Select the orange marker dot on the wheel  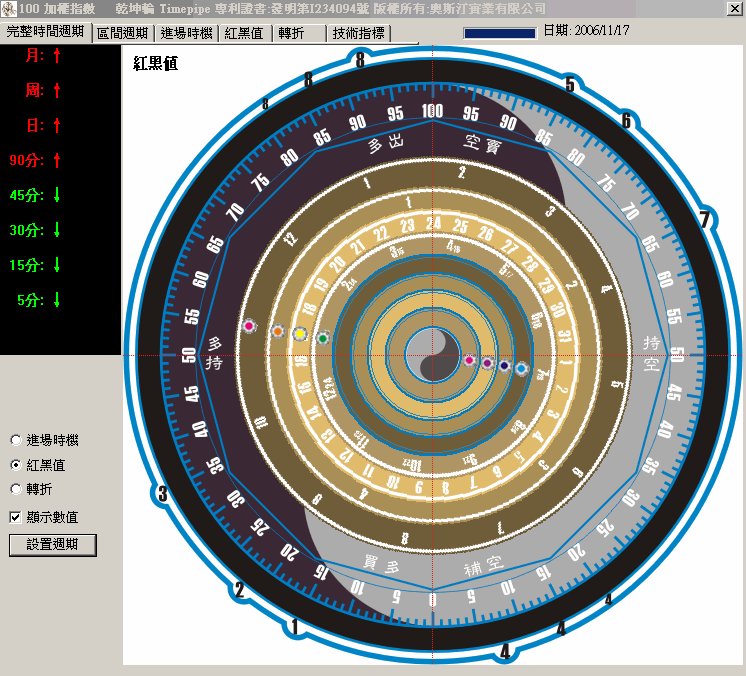(277, 331)
